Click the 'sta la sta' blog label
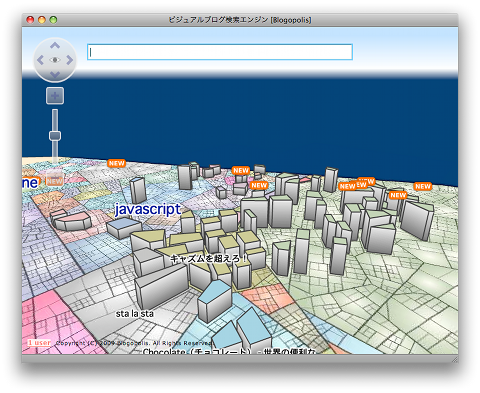 (x=135, y=314)
